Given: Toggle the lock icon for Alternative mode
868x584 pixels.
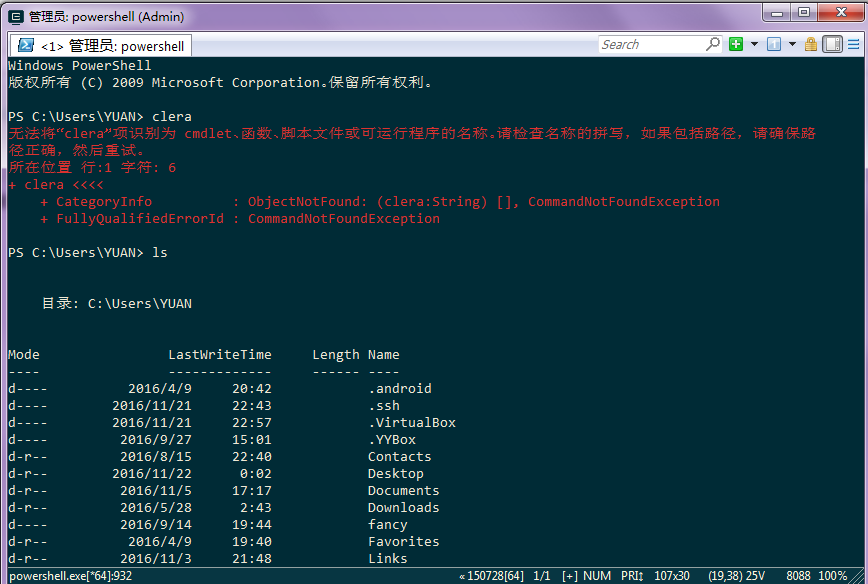Looking at the screenshot, I should (811, 44).
